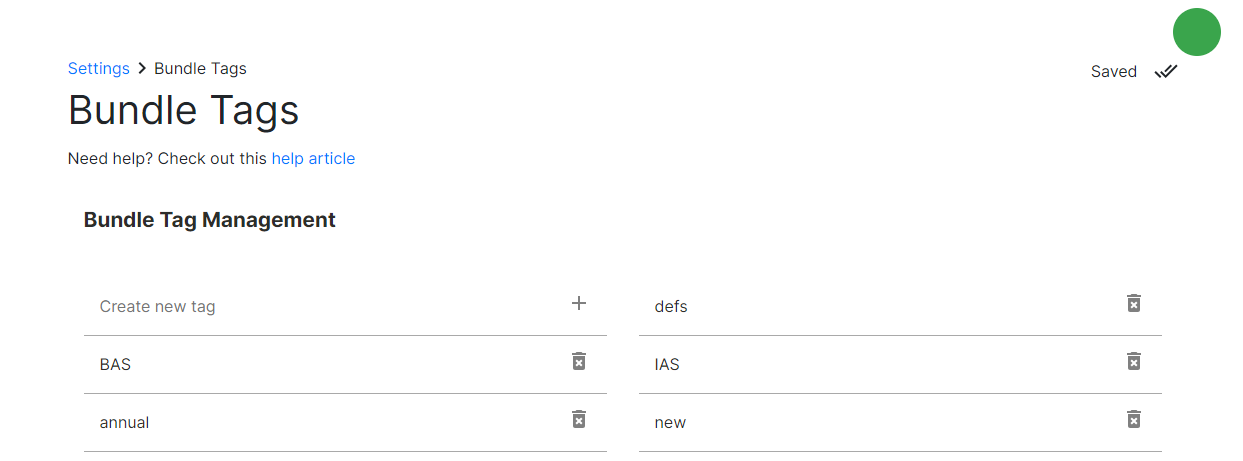Open the help article link
Image resolution: width=1243 pixels, height=461 pixels.
pos(313,158)
